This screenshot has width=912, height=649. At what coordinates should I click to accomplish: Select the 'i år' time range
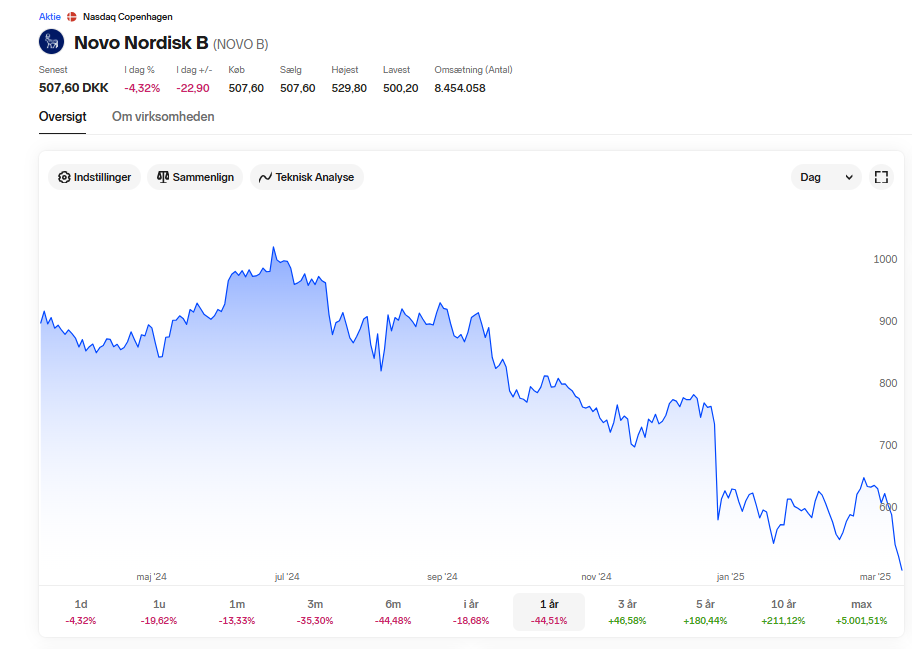471,612
